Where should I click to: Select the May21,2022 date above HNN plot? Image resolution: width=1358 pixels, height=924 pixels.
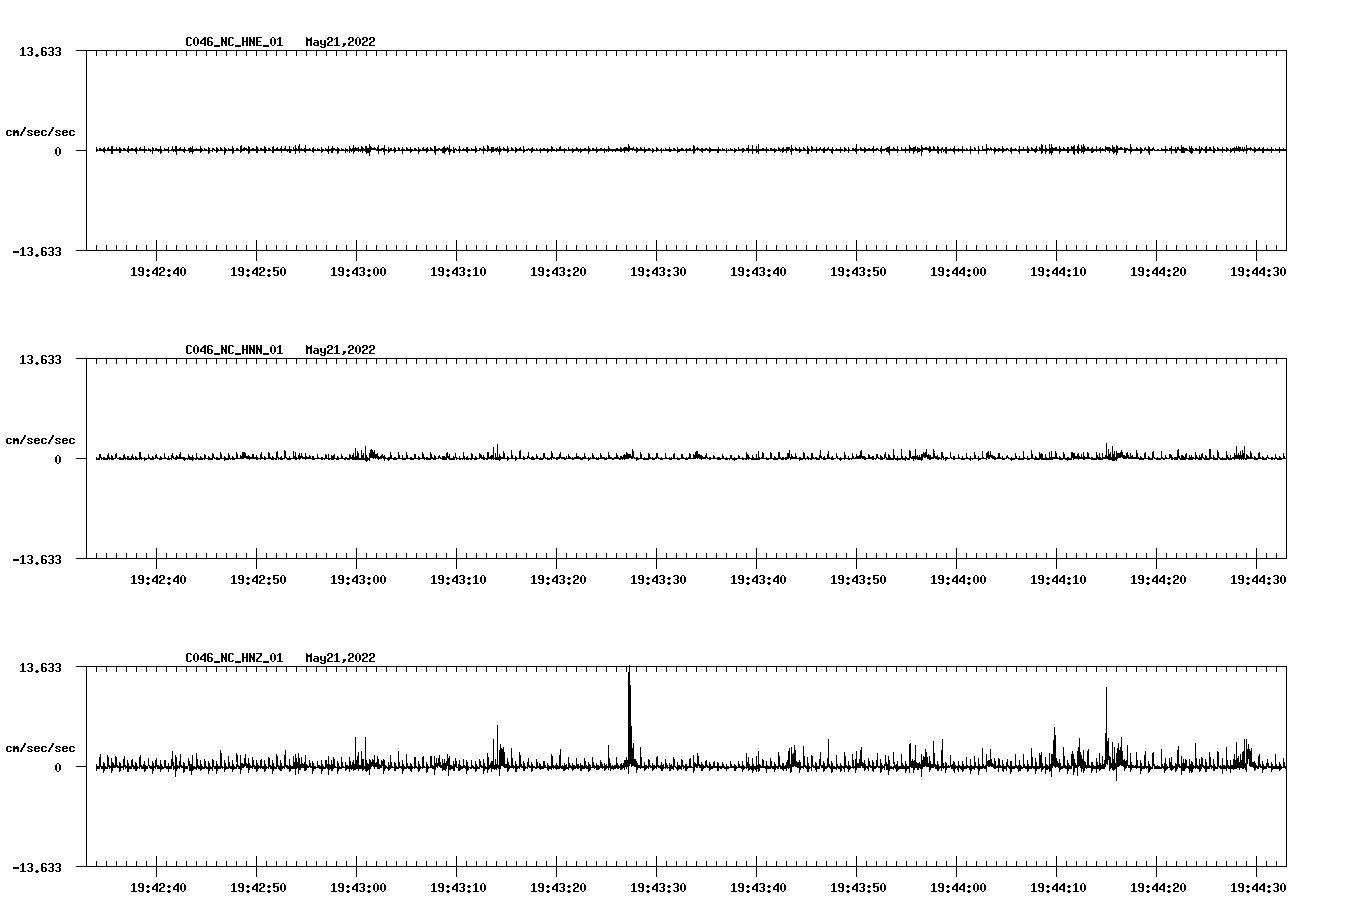341,350
